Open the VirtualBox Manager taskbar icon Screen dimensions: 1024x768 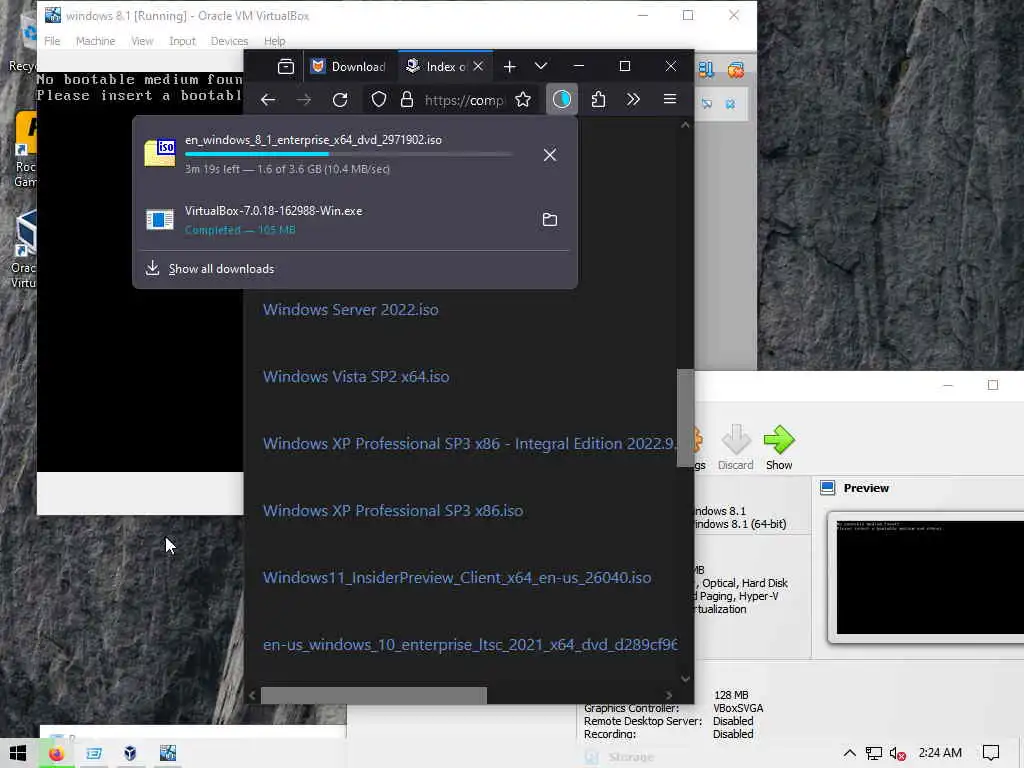130,753
